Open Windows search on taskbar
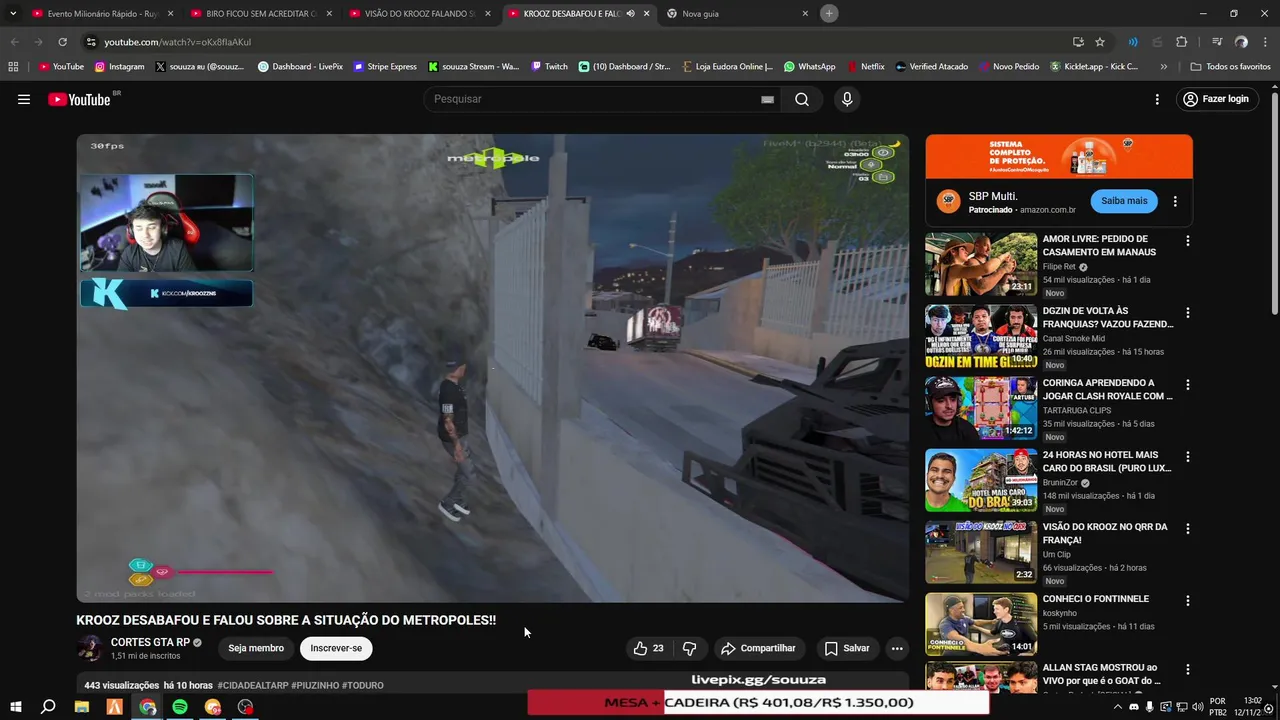The height and width of the screenshot is (720, 1280). pyautogui.click(x=48, y=707)
